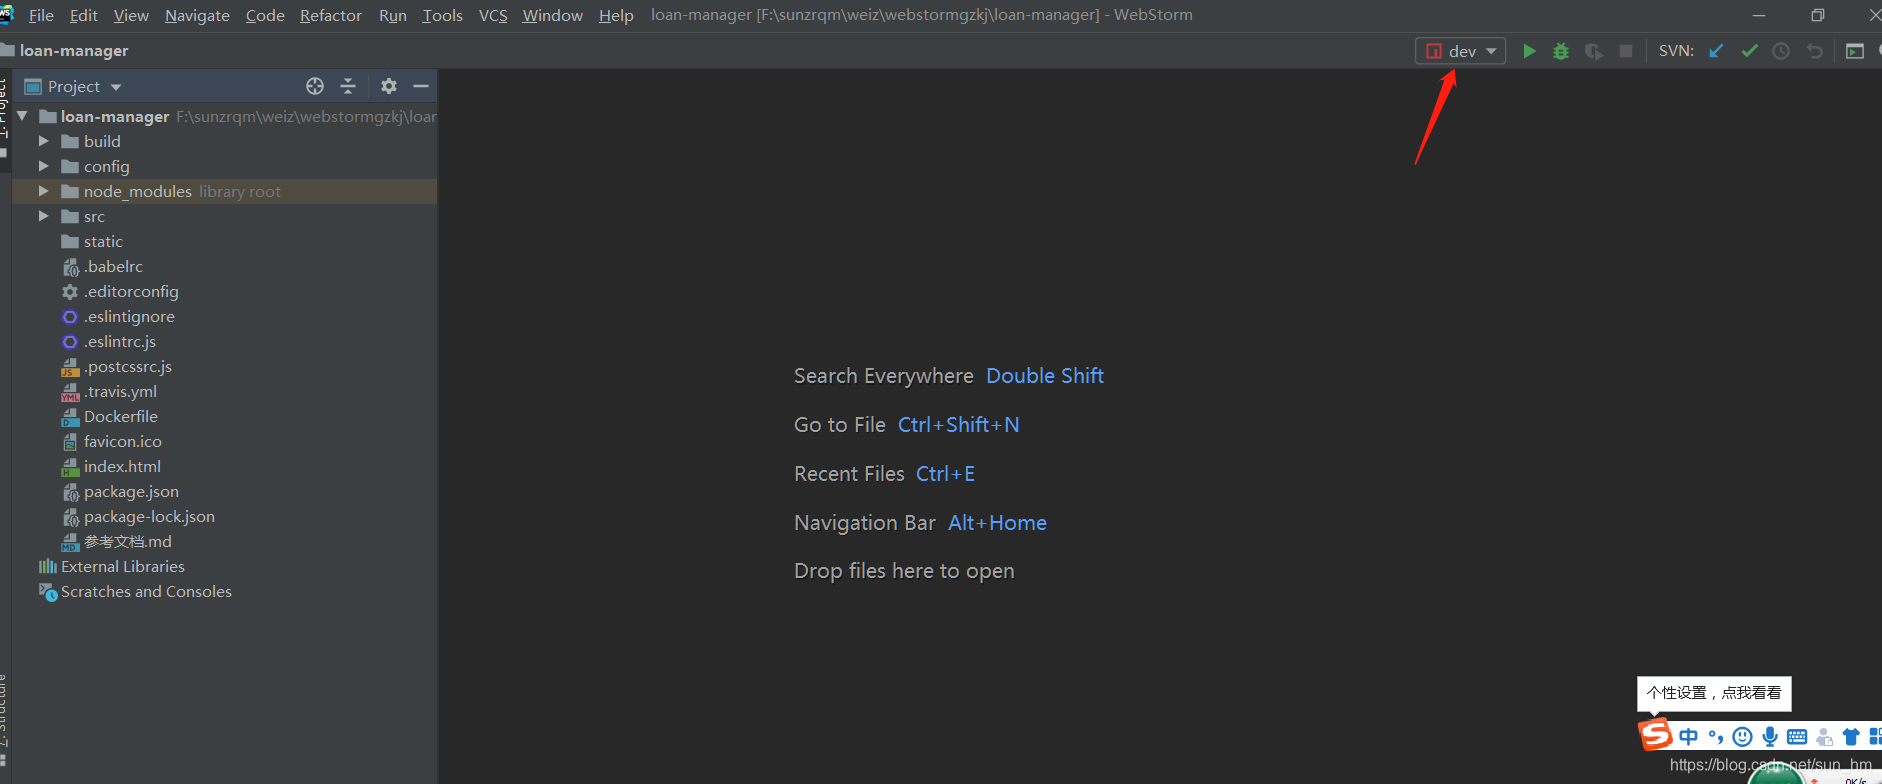Revert changes with the undo arrow
This screenshot has width=1882, height=784.
click(1815, 51)
